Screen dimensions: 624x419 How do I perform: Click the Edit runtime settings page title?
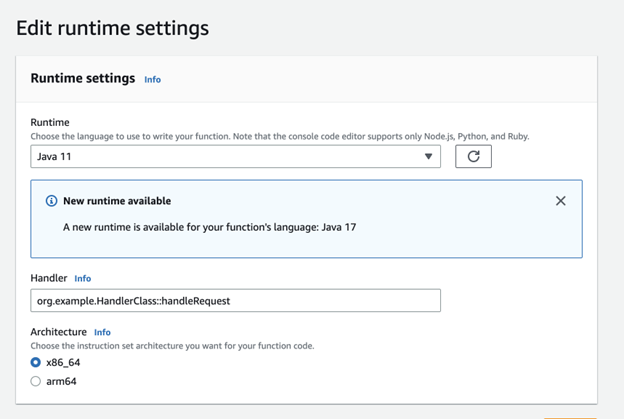[112, 28]
